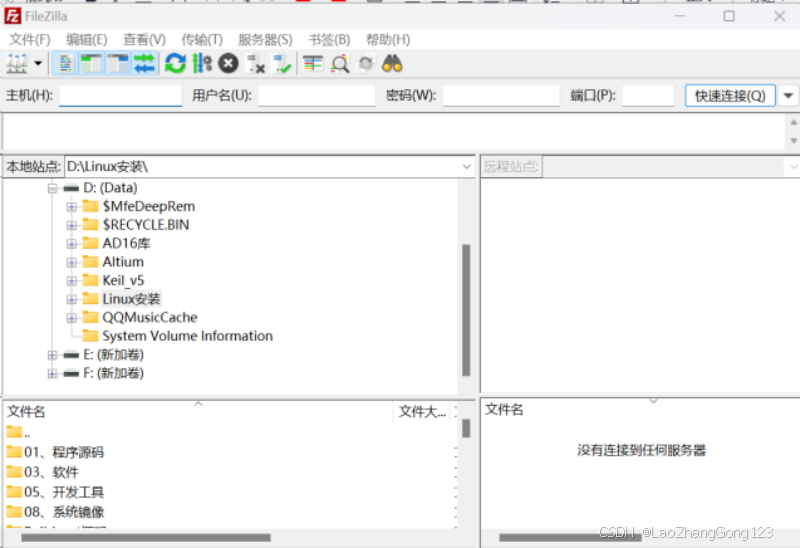Open the 编辑(E) menu
Image resolution: width=800 pixels, height=548 pixels.
click(x=86, y=40)
